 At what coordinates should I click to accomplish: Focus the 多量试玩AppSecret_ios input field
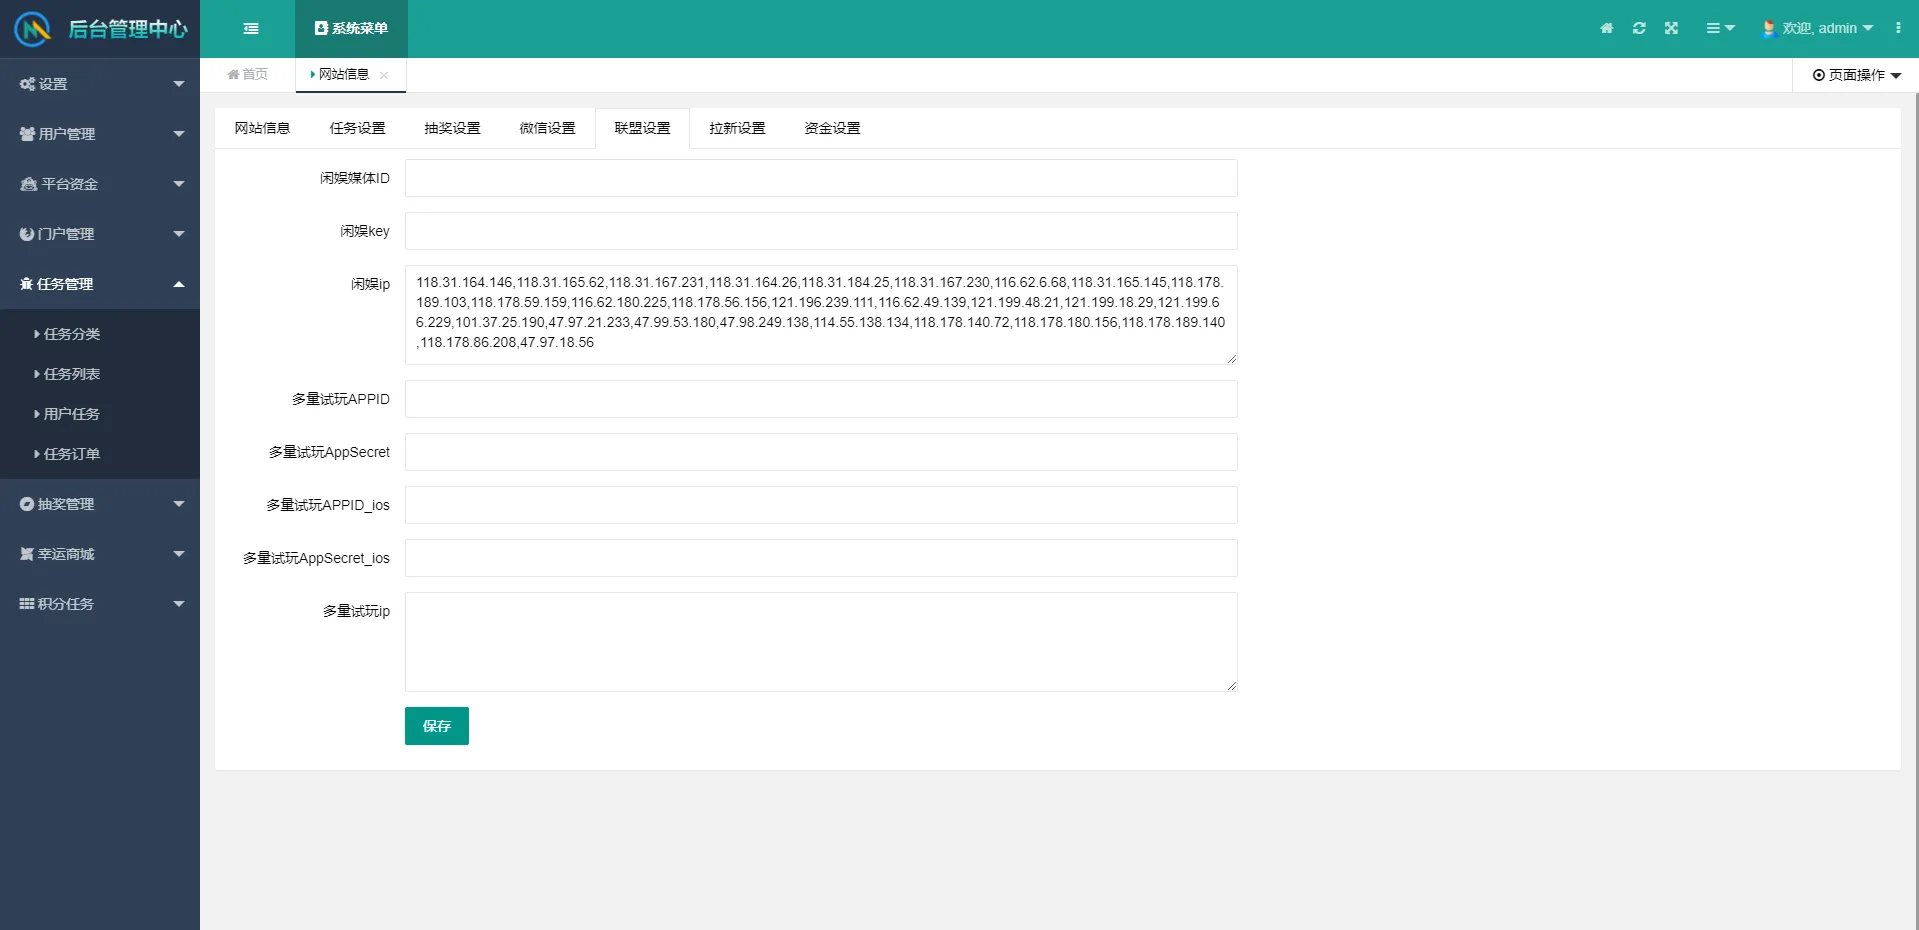pyautogui.click(x=821, y=558)
